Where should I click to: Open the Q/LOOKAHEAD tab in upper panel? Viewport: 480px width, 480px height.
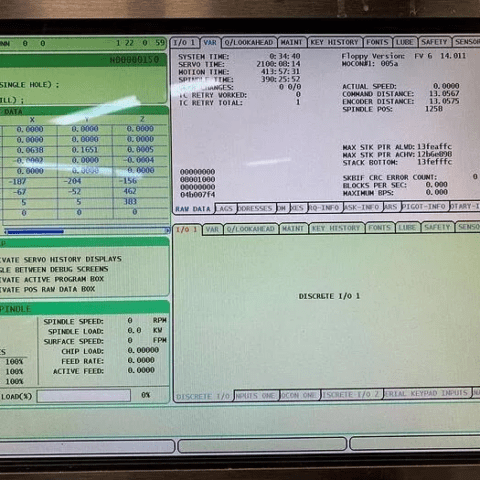click(249, 43)
